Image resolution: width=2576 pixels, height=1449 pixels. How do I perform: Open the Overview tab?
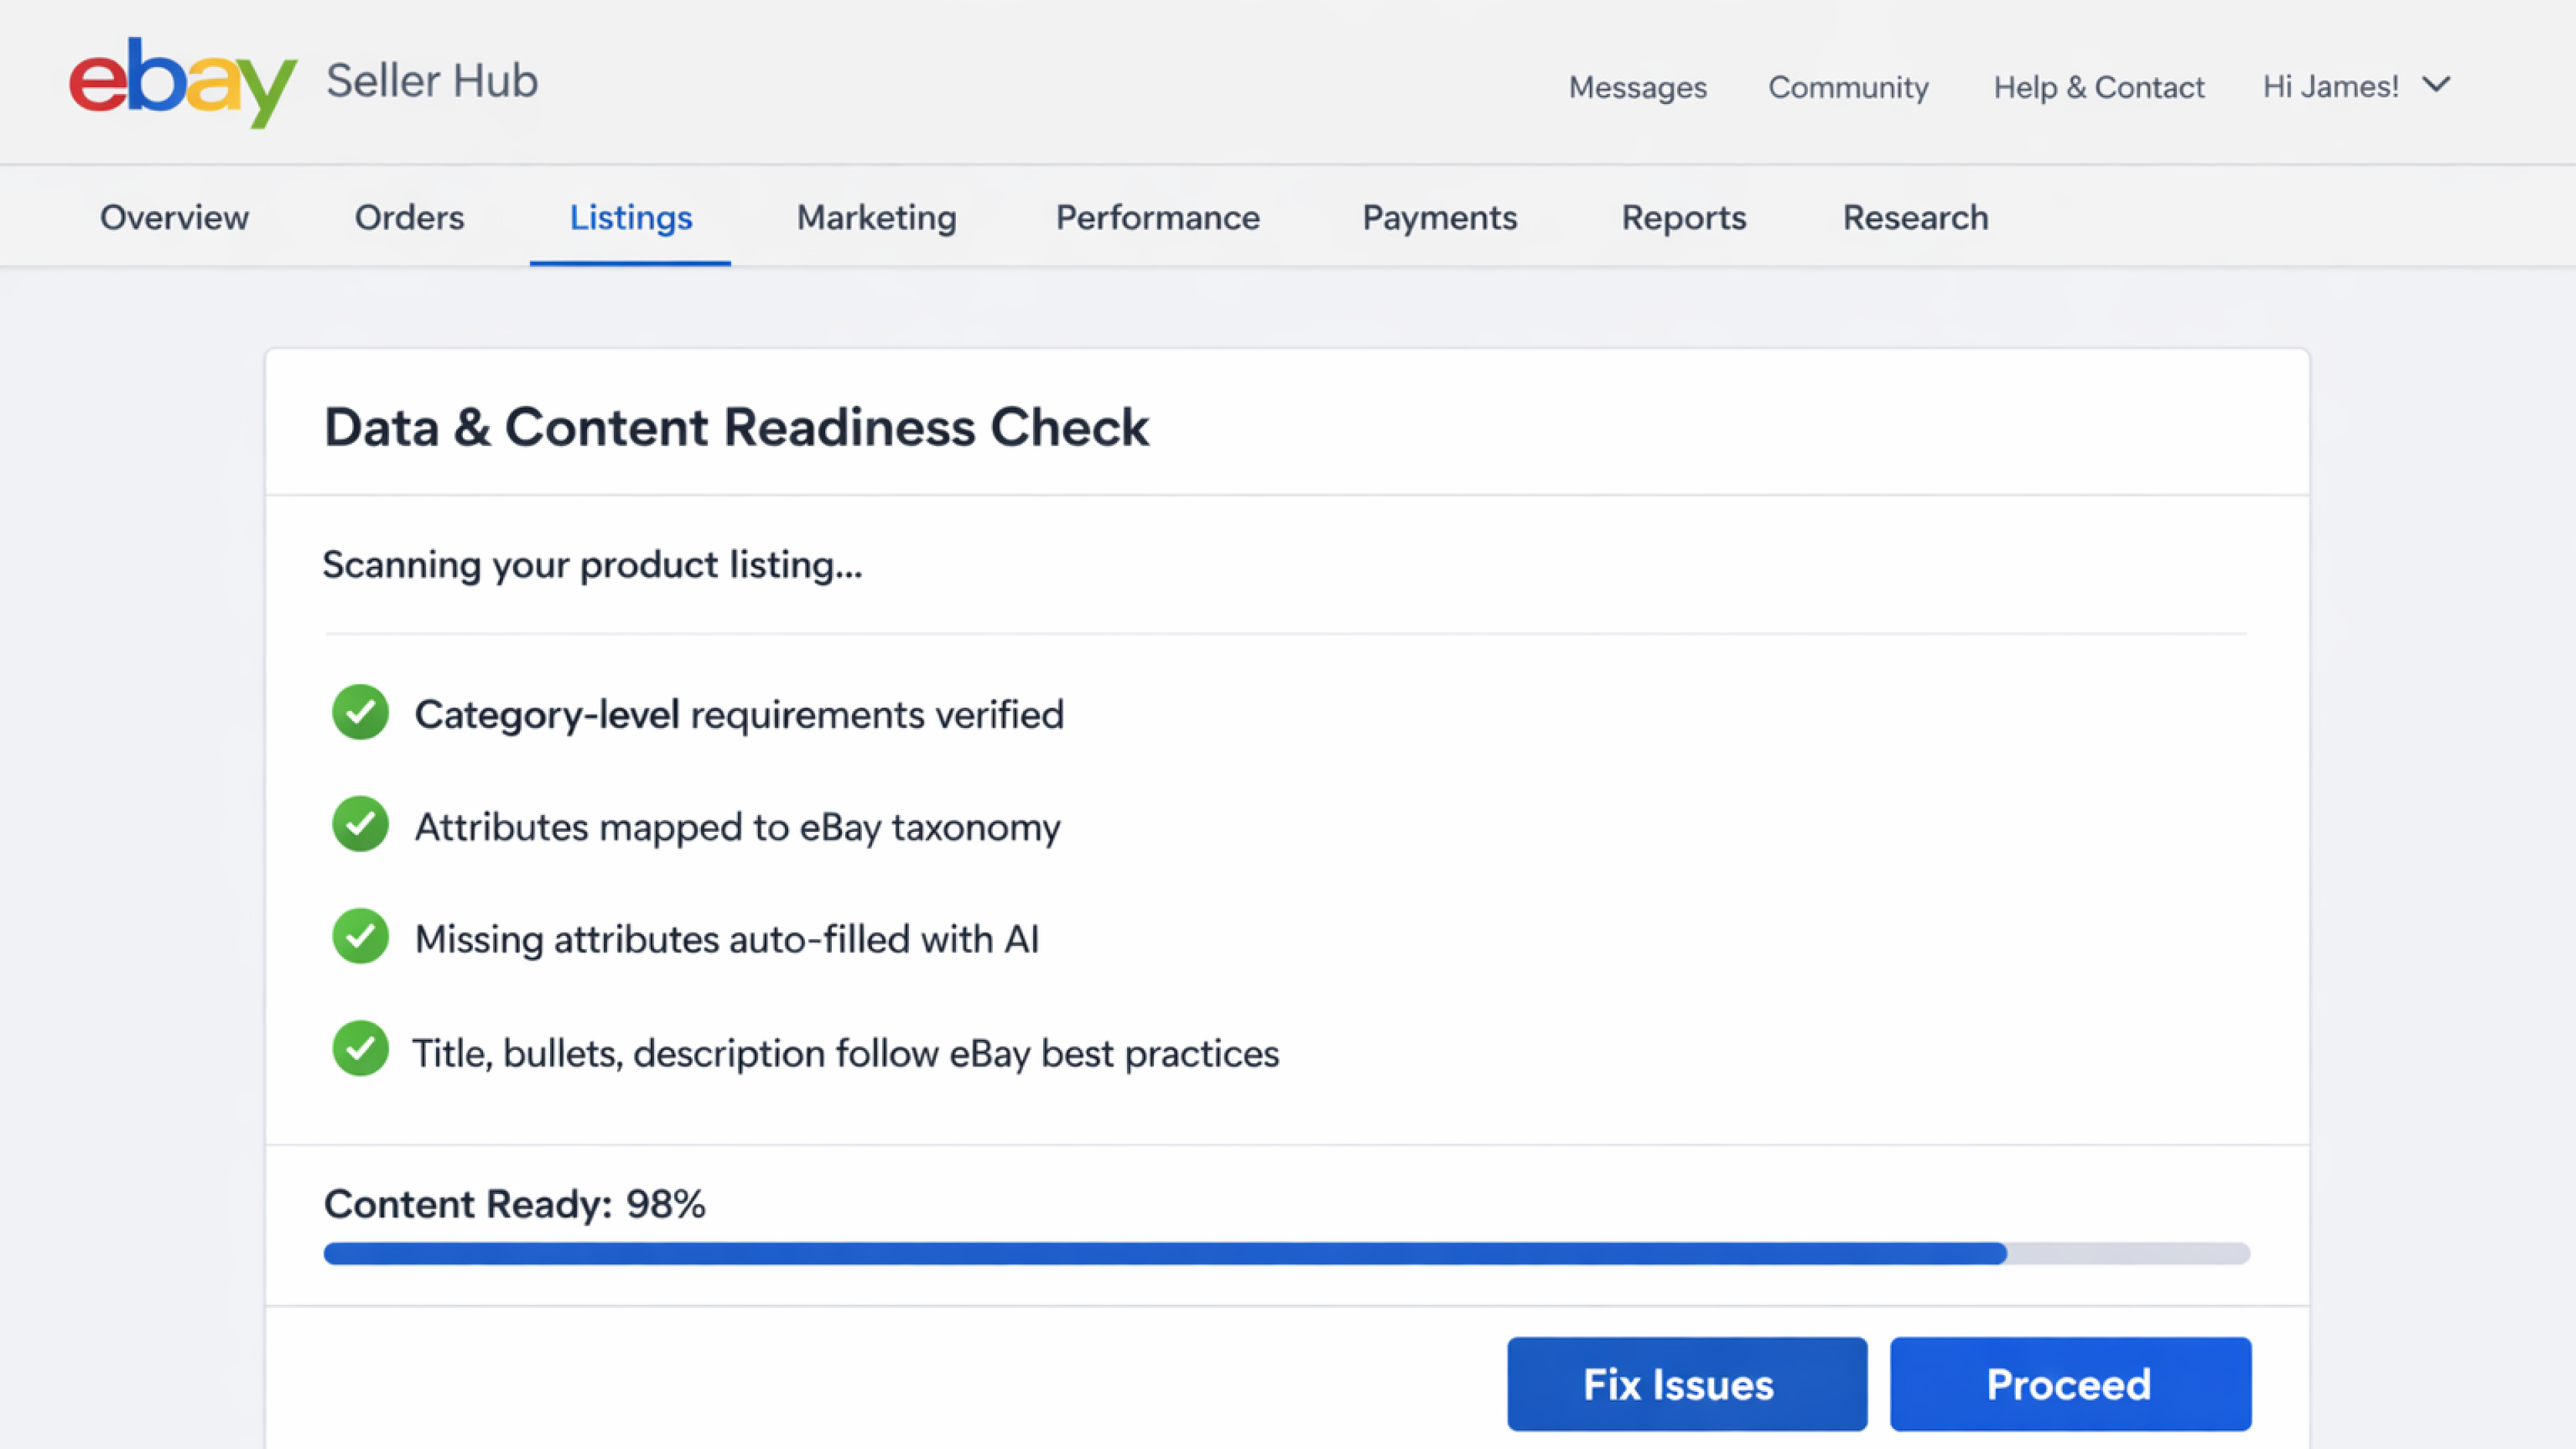[174, 217]
